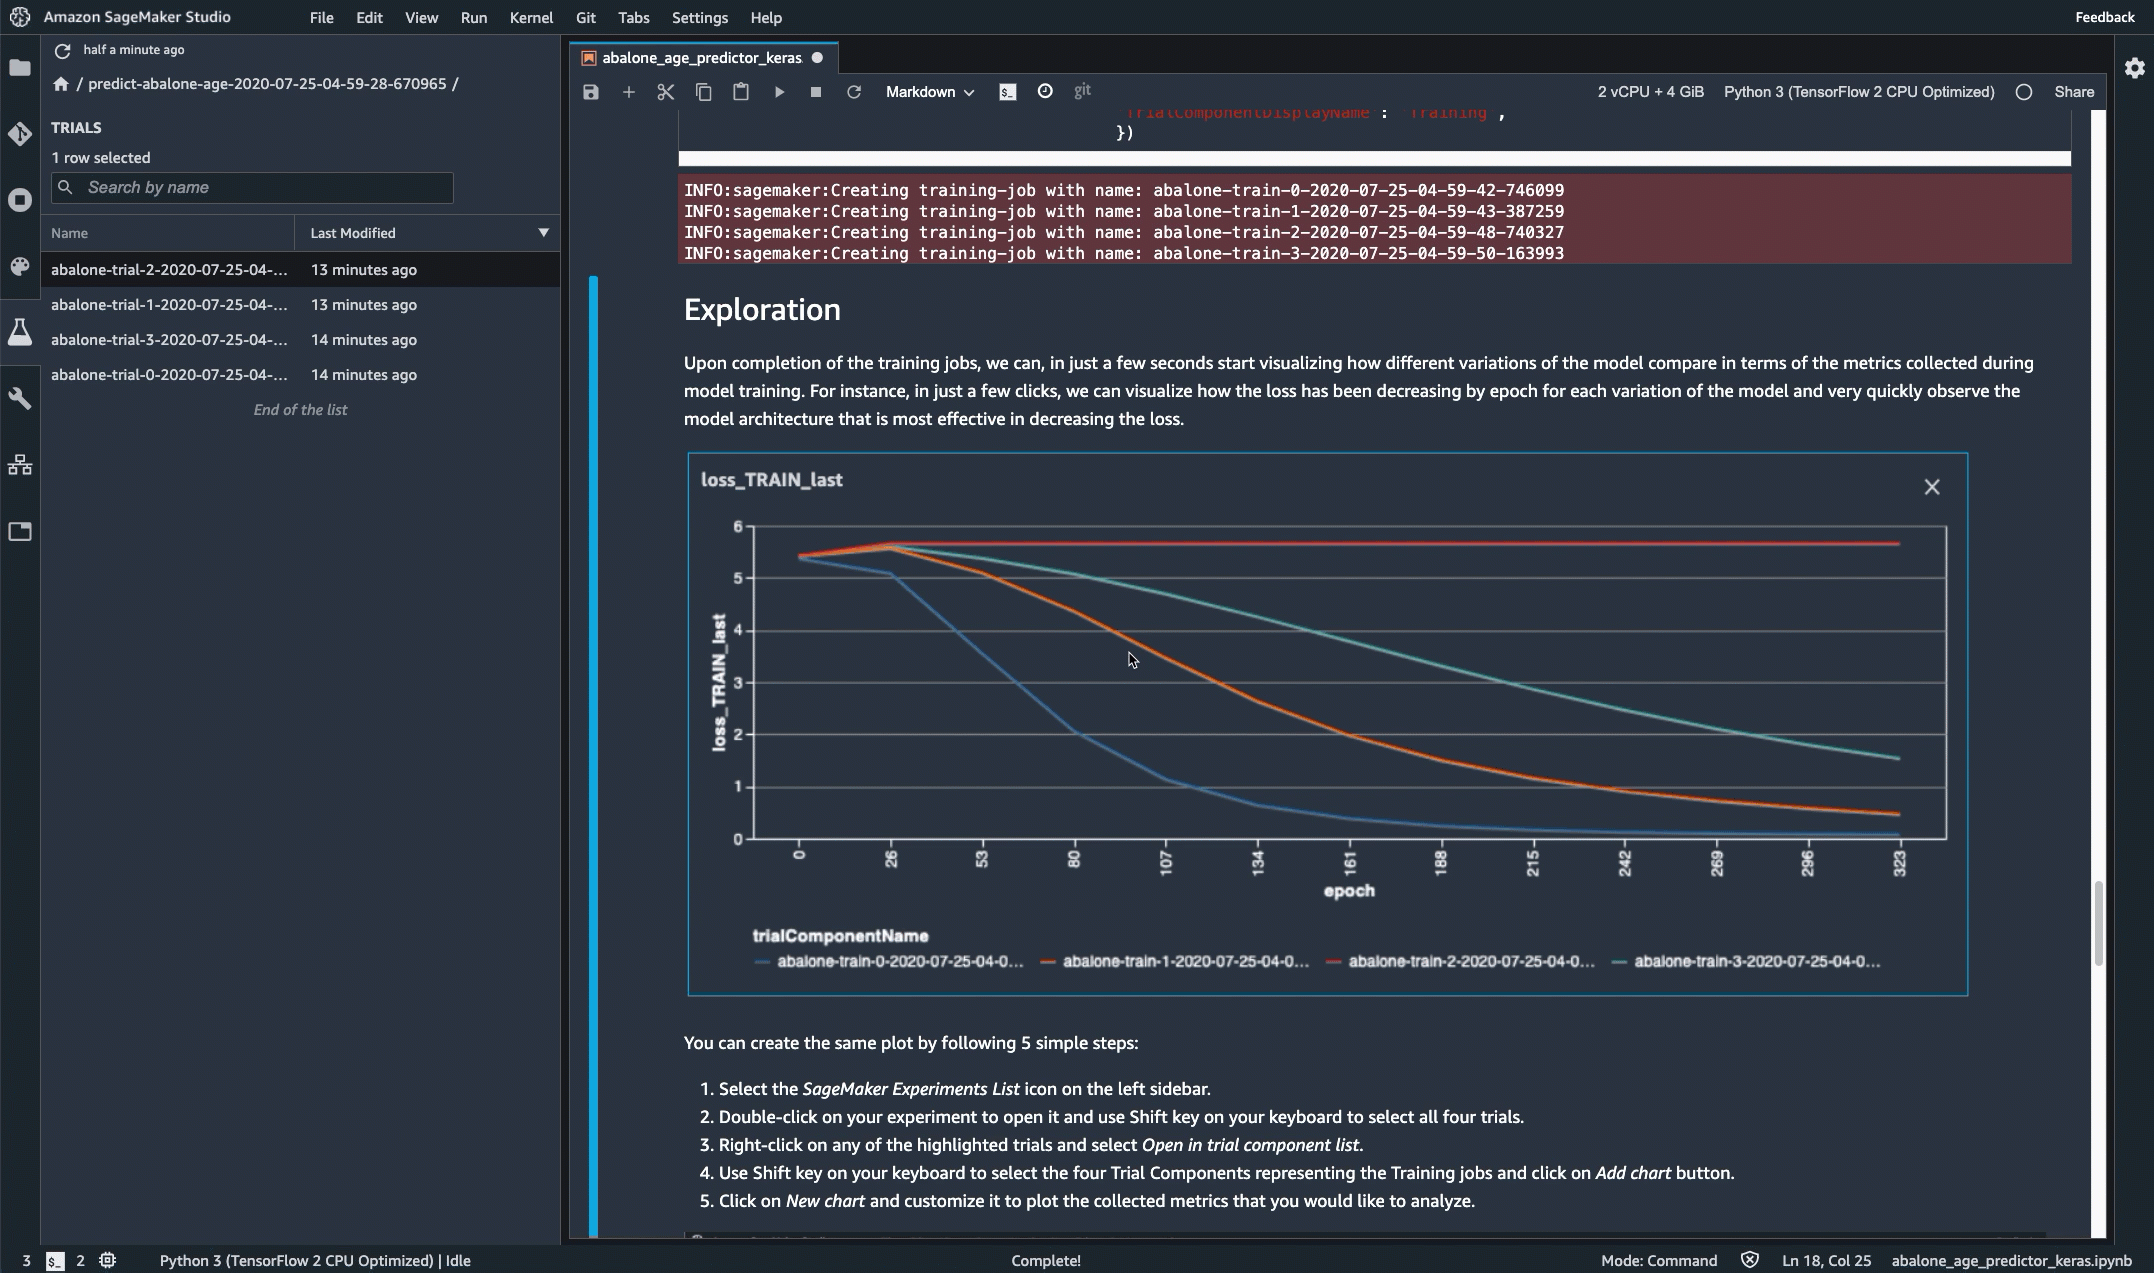Viewport: 2154px width, 1273px height.
Task: Select trial abalone-trial-0 row
Action: click(300, 375)
